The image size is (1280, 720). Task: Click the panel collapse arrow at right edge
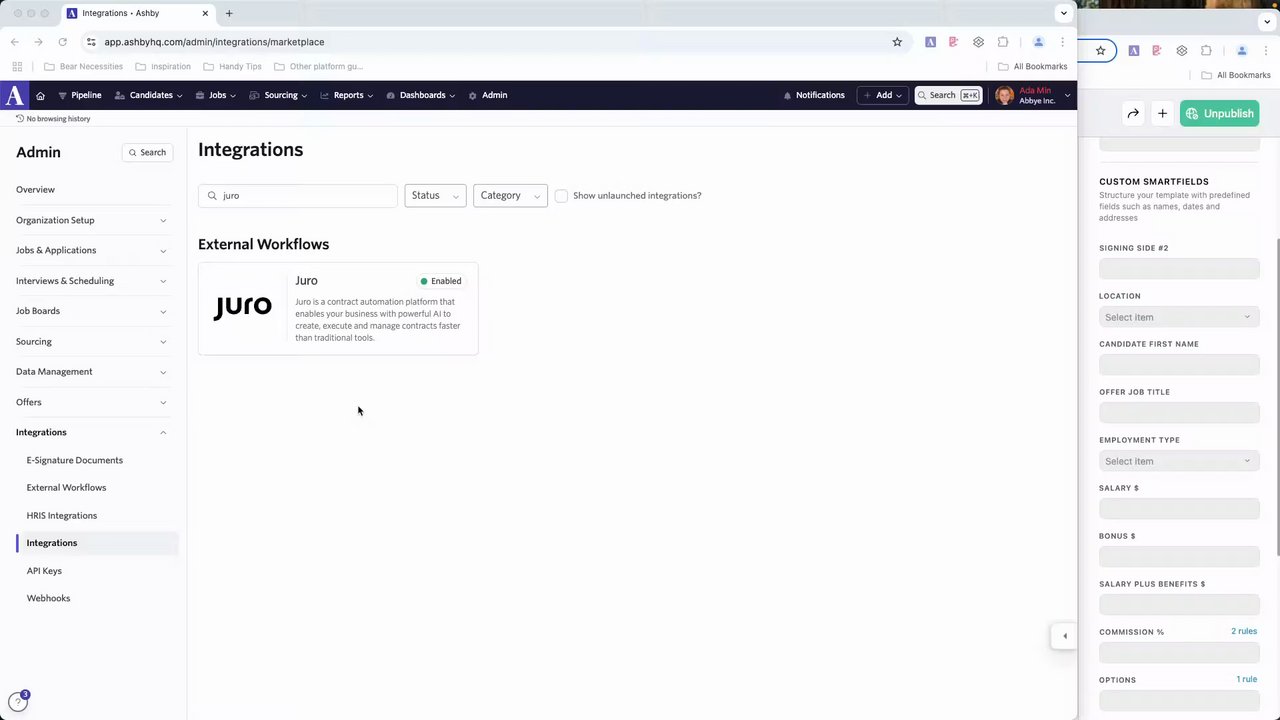(1064, 636)
